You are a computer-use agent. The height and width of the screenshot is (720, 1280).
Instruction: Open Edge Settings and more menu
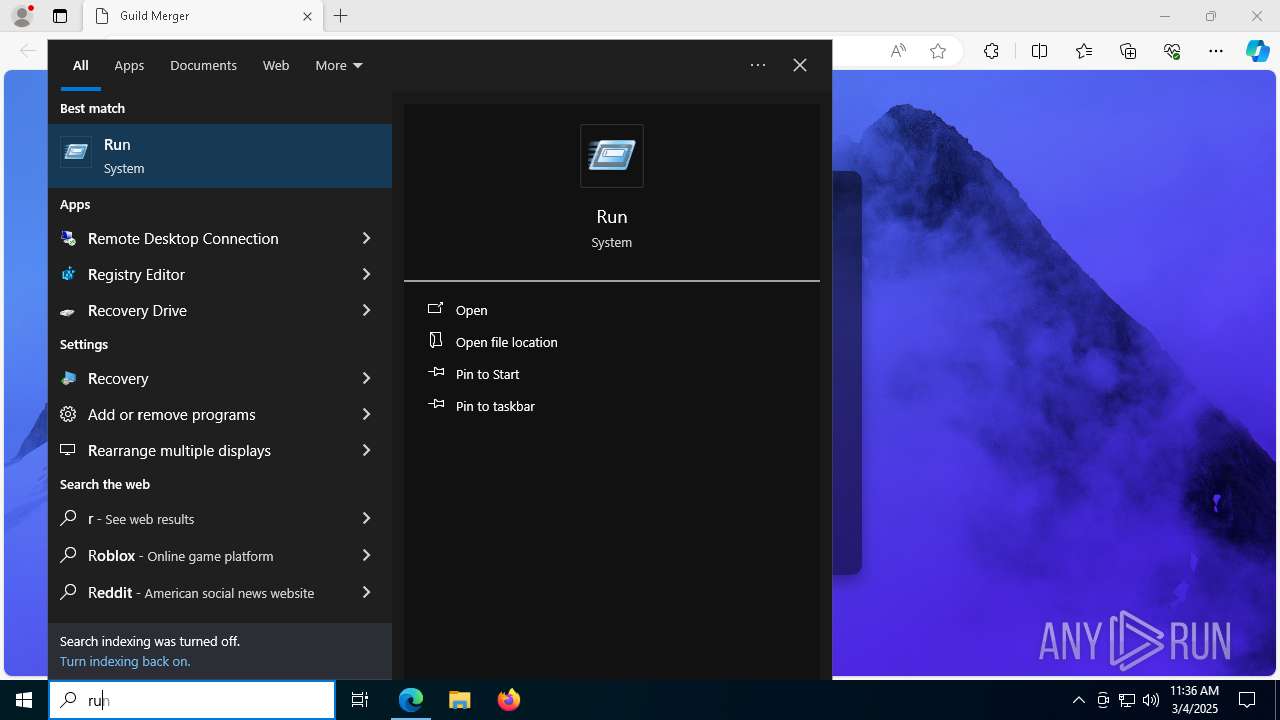1216,51
